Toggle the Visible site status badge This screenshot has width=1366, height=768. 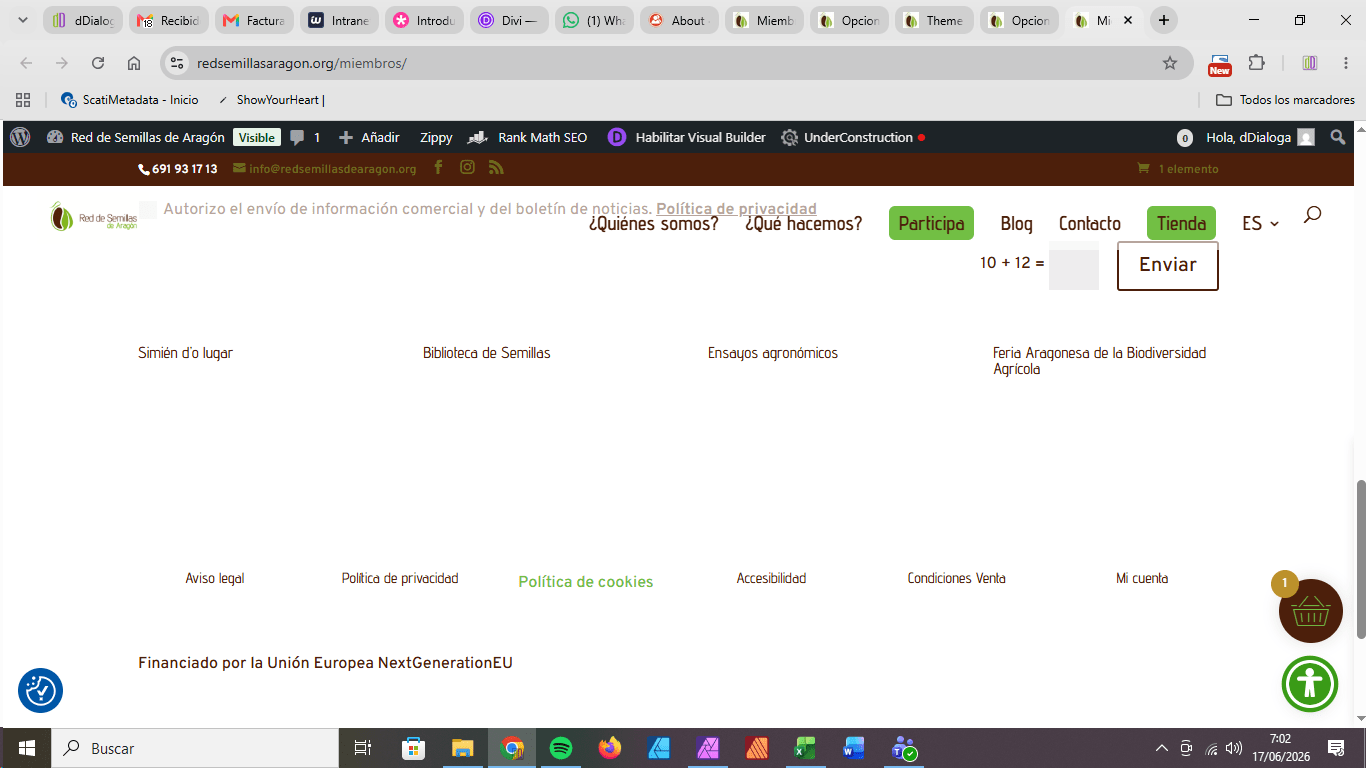pos(257,138)
